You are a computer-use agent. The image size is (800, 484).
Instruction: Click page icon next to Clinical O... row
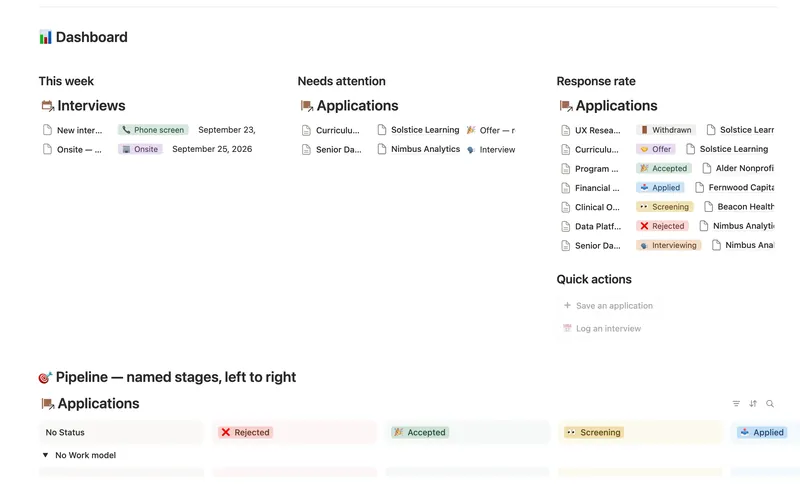click(565, 207)
